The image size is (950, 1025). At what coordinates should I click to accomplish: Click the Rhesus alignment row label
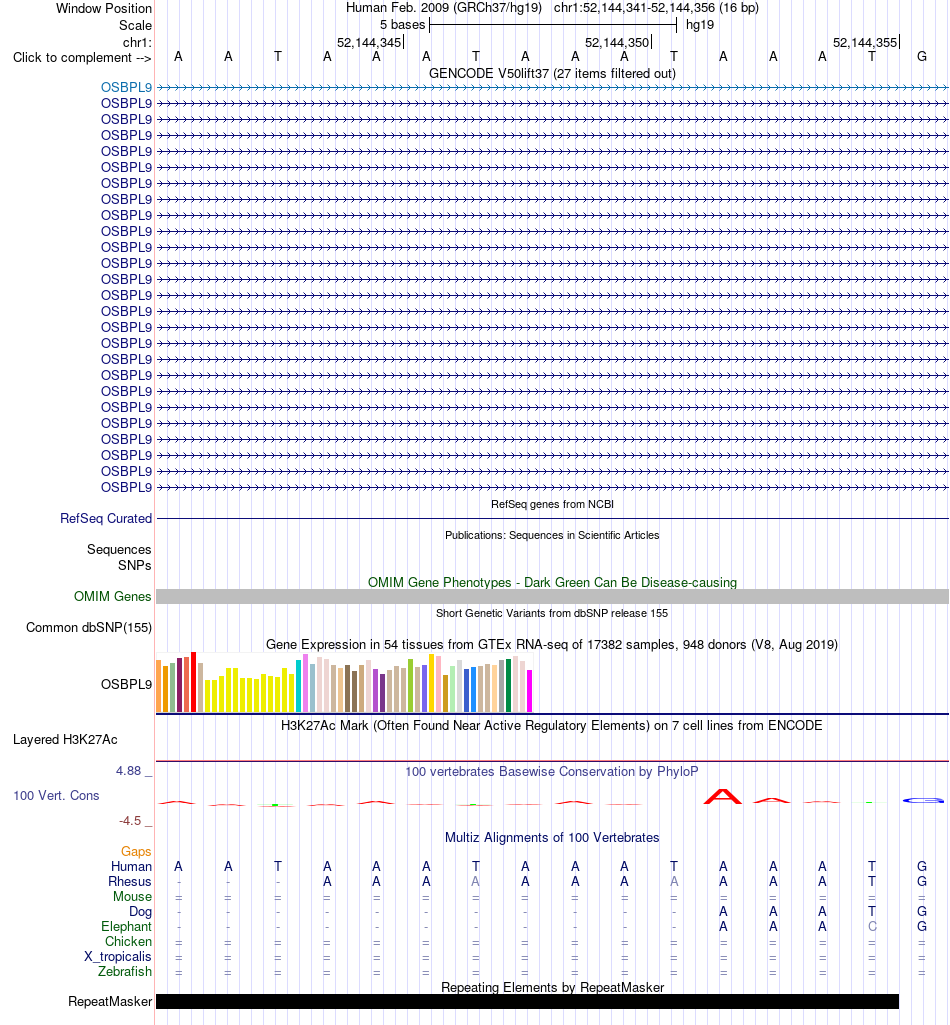point(129,881)
